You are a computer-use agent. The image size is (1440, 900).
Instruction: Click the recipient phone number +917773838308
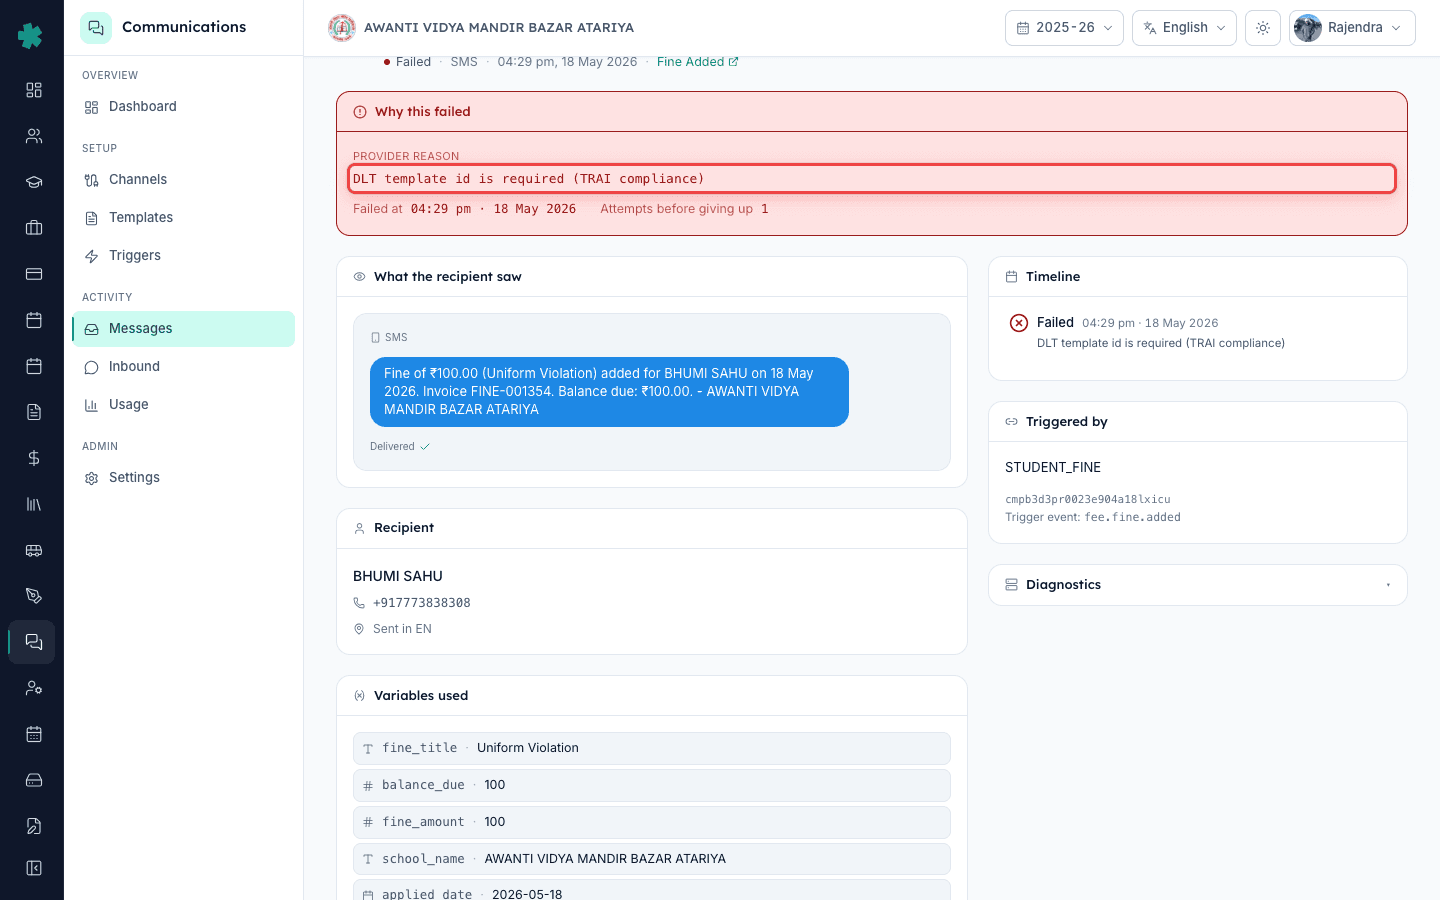(421, 603)
